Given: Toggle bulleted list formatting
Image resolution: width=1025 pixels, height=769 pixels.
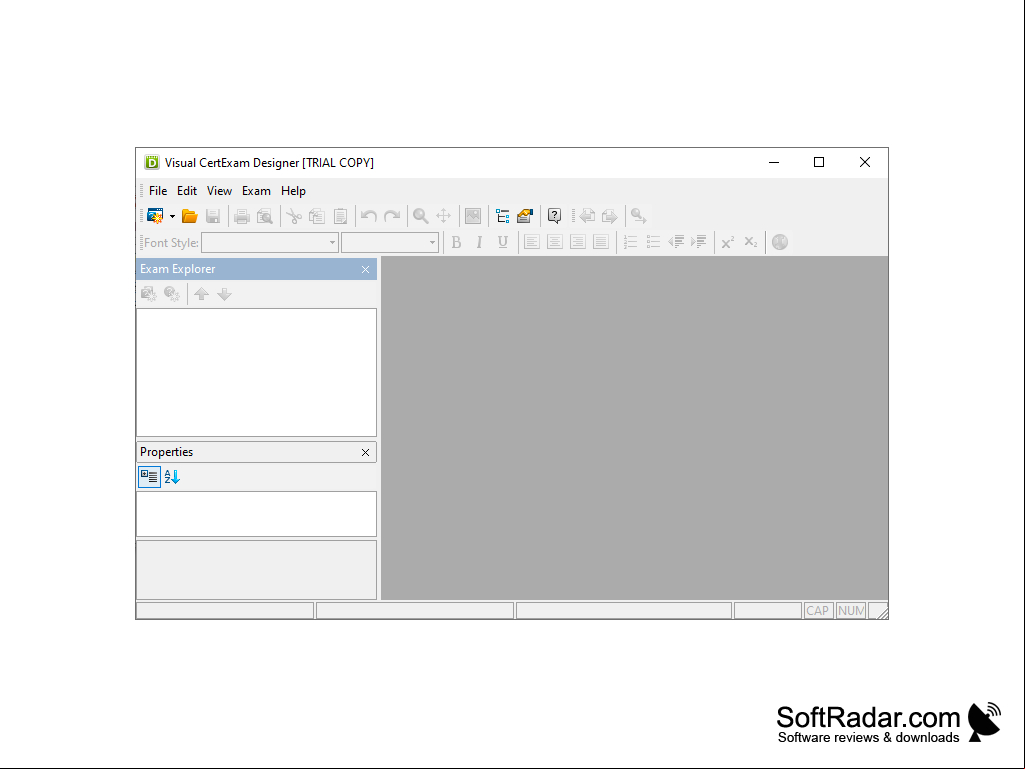Looking at the screenshot, I should coord(653,243).
